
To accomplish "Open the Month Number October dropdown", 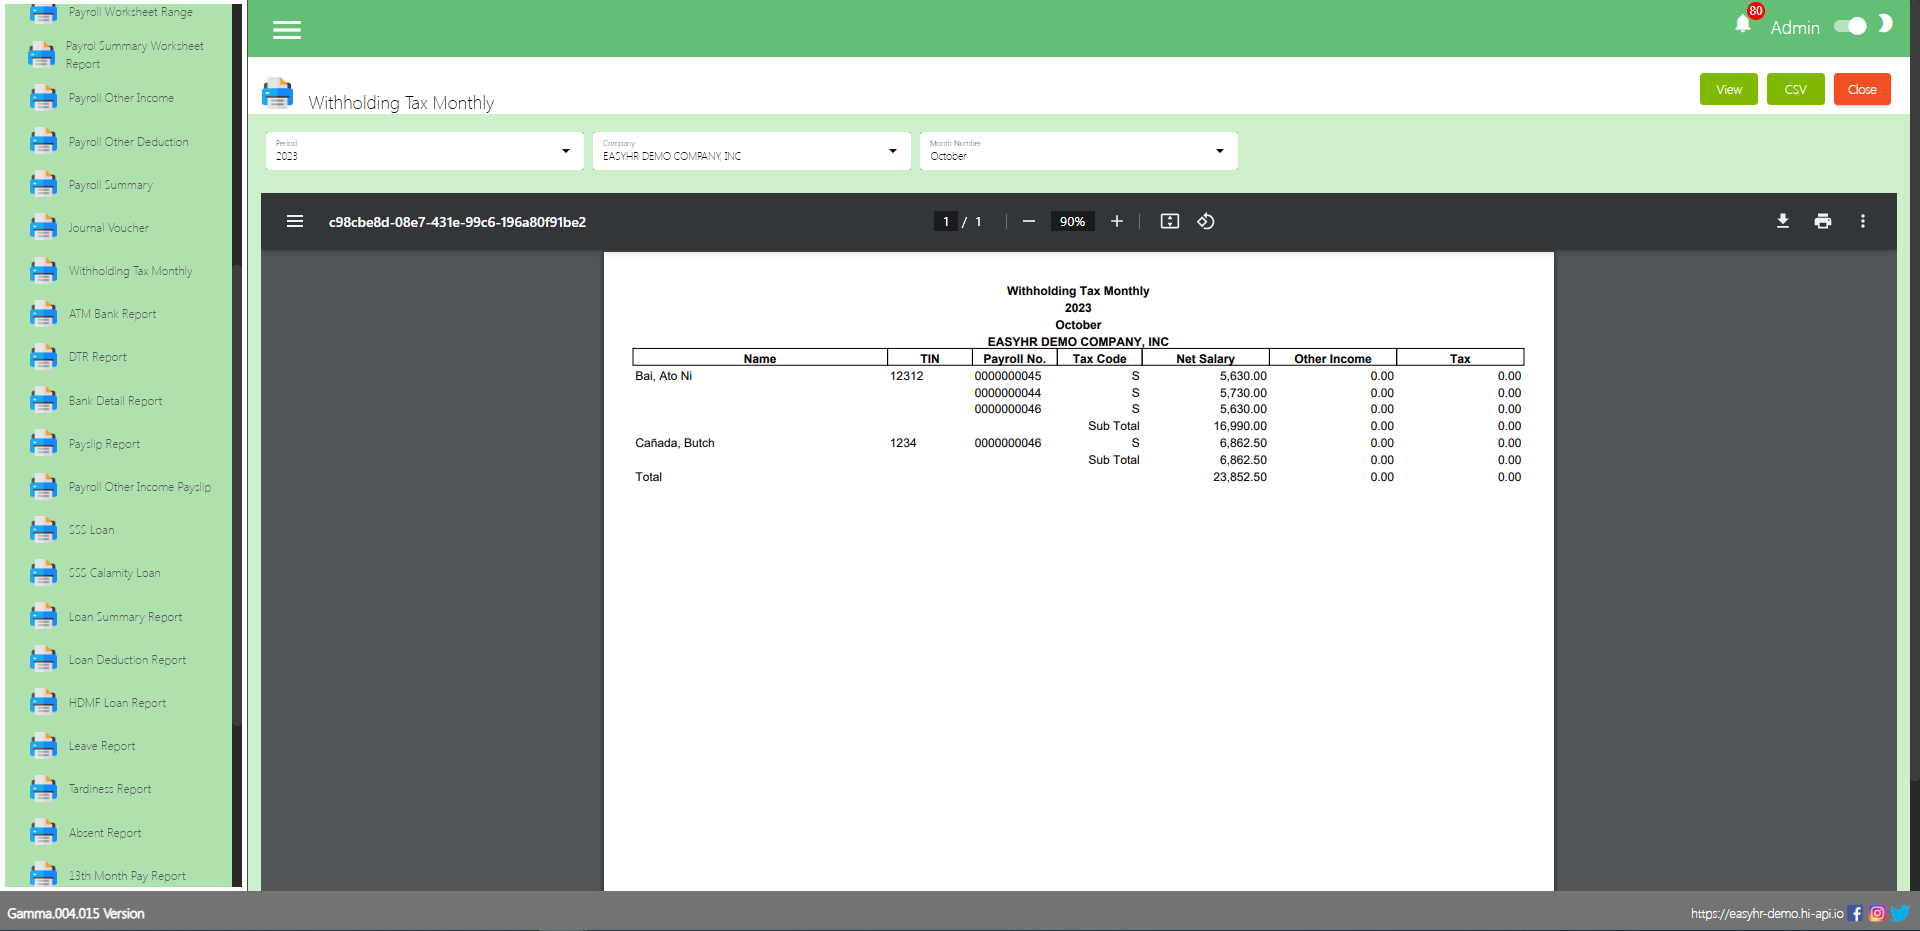I will coord(1078,151).
